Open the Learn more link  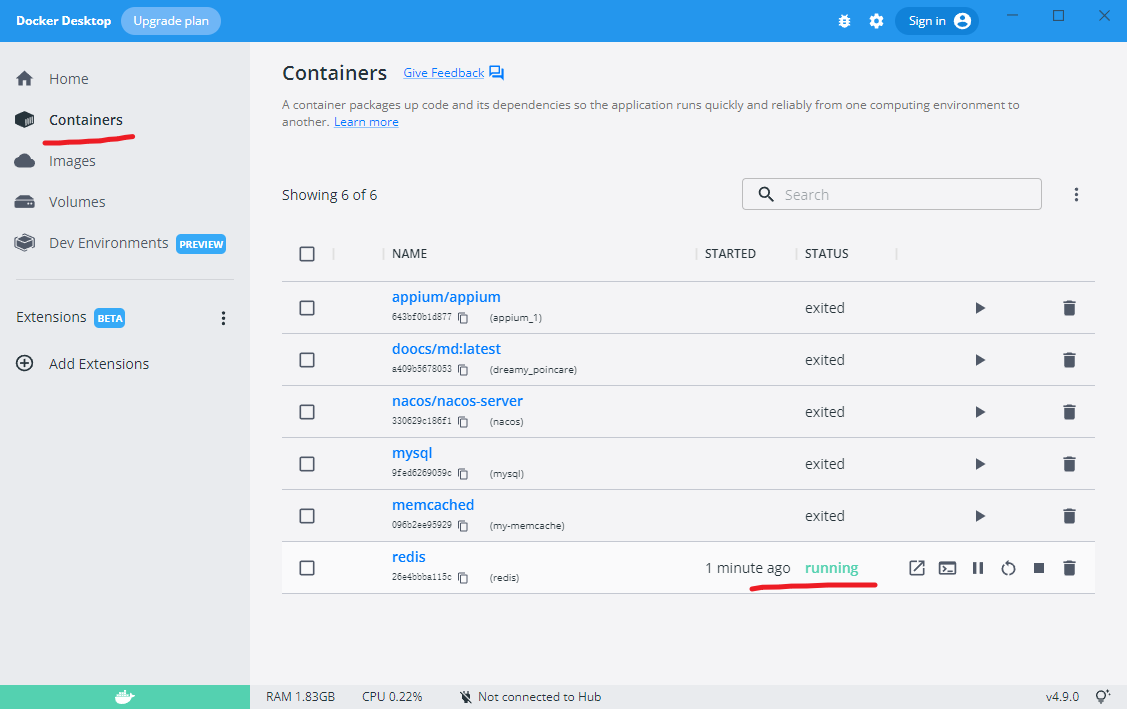click(x=366, y=122)
